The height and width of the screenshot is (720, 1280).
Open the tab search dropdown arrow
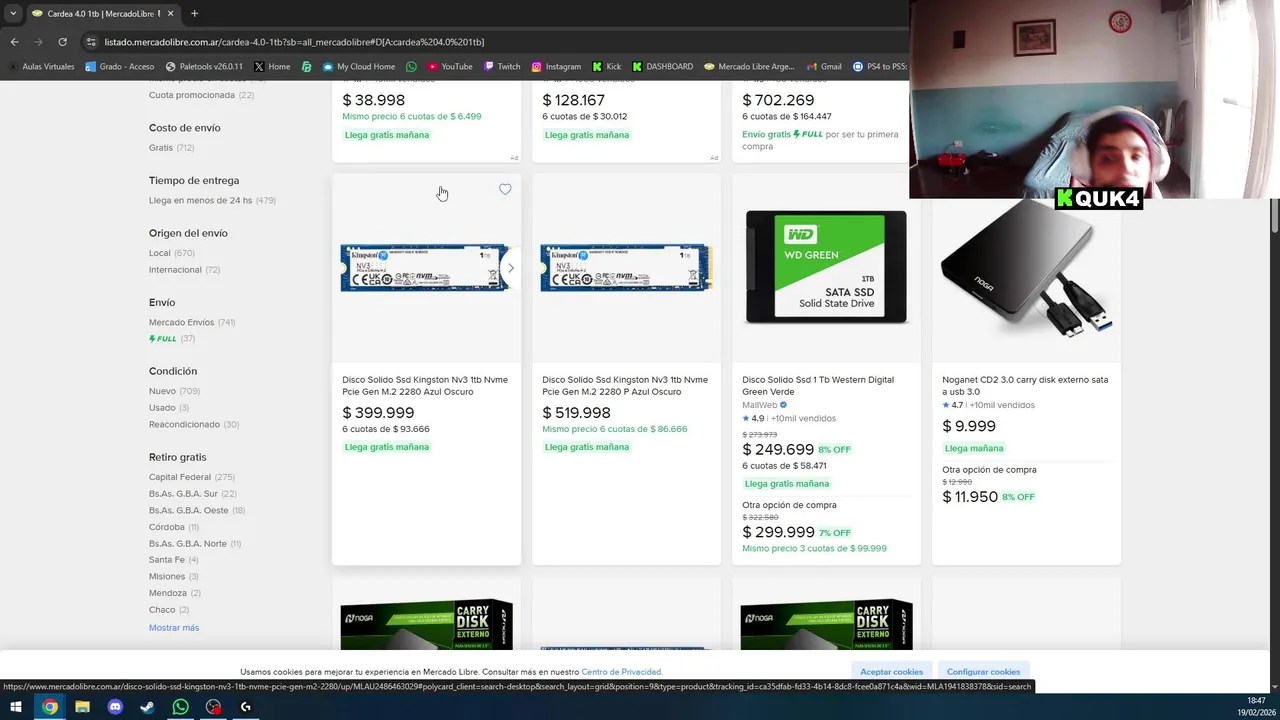point(13,13)
